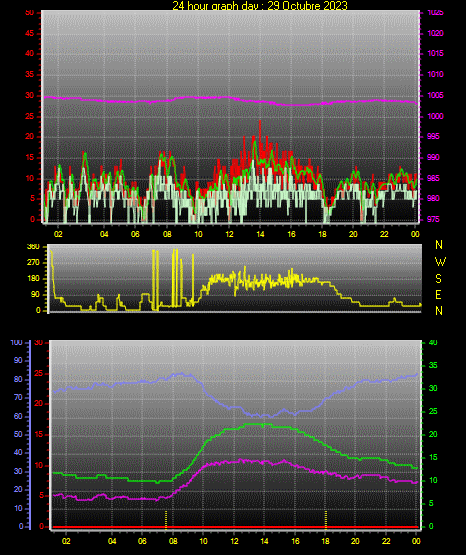Click the yellow dotted sunset marker near 18

(326, 519)
